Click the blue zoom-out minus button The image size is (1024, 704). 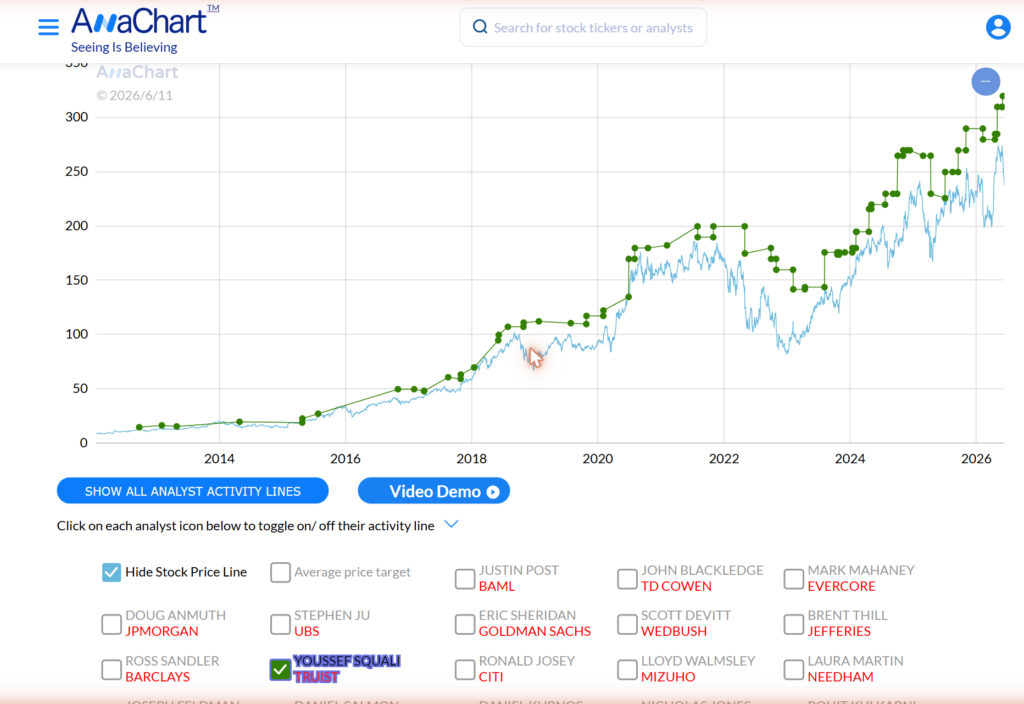pos(985,82)
